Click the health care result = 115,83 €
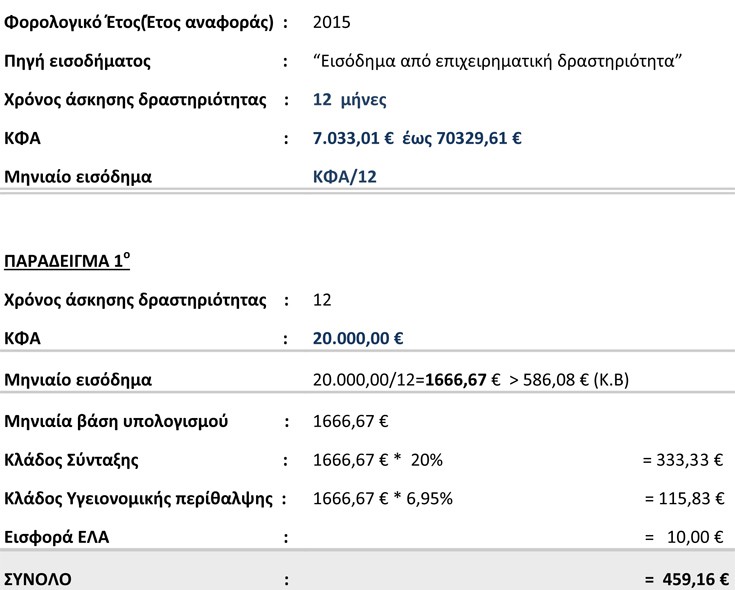The image size is (735, 590). [684, 498]
